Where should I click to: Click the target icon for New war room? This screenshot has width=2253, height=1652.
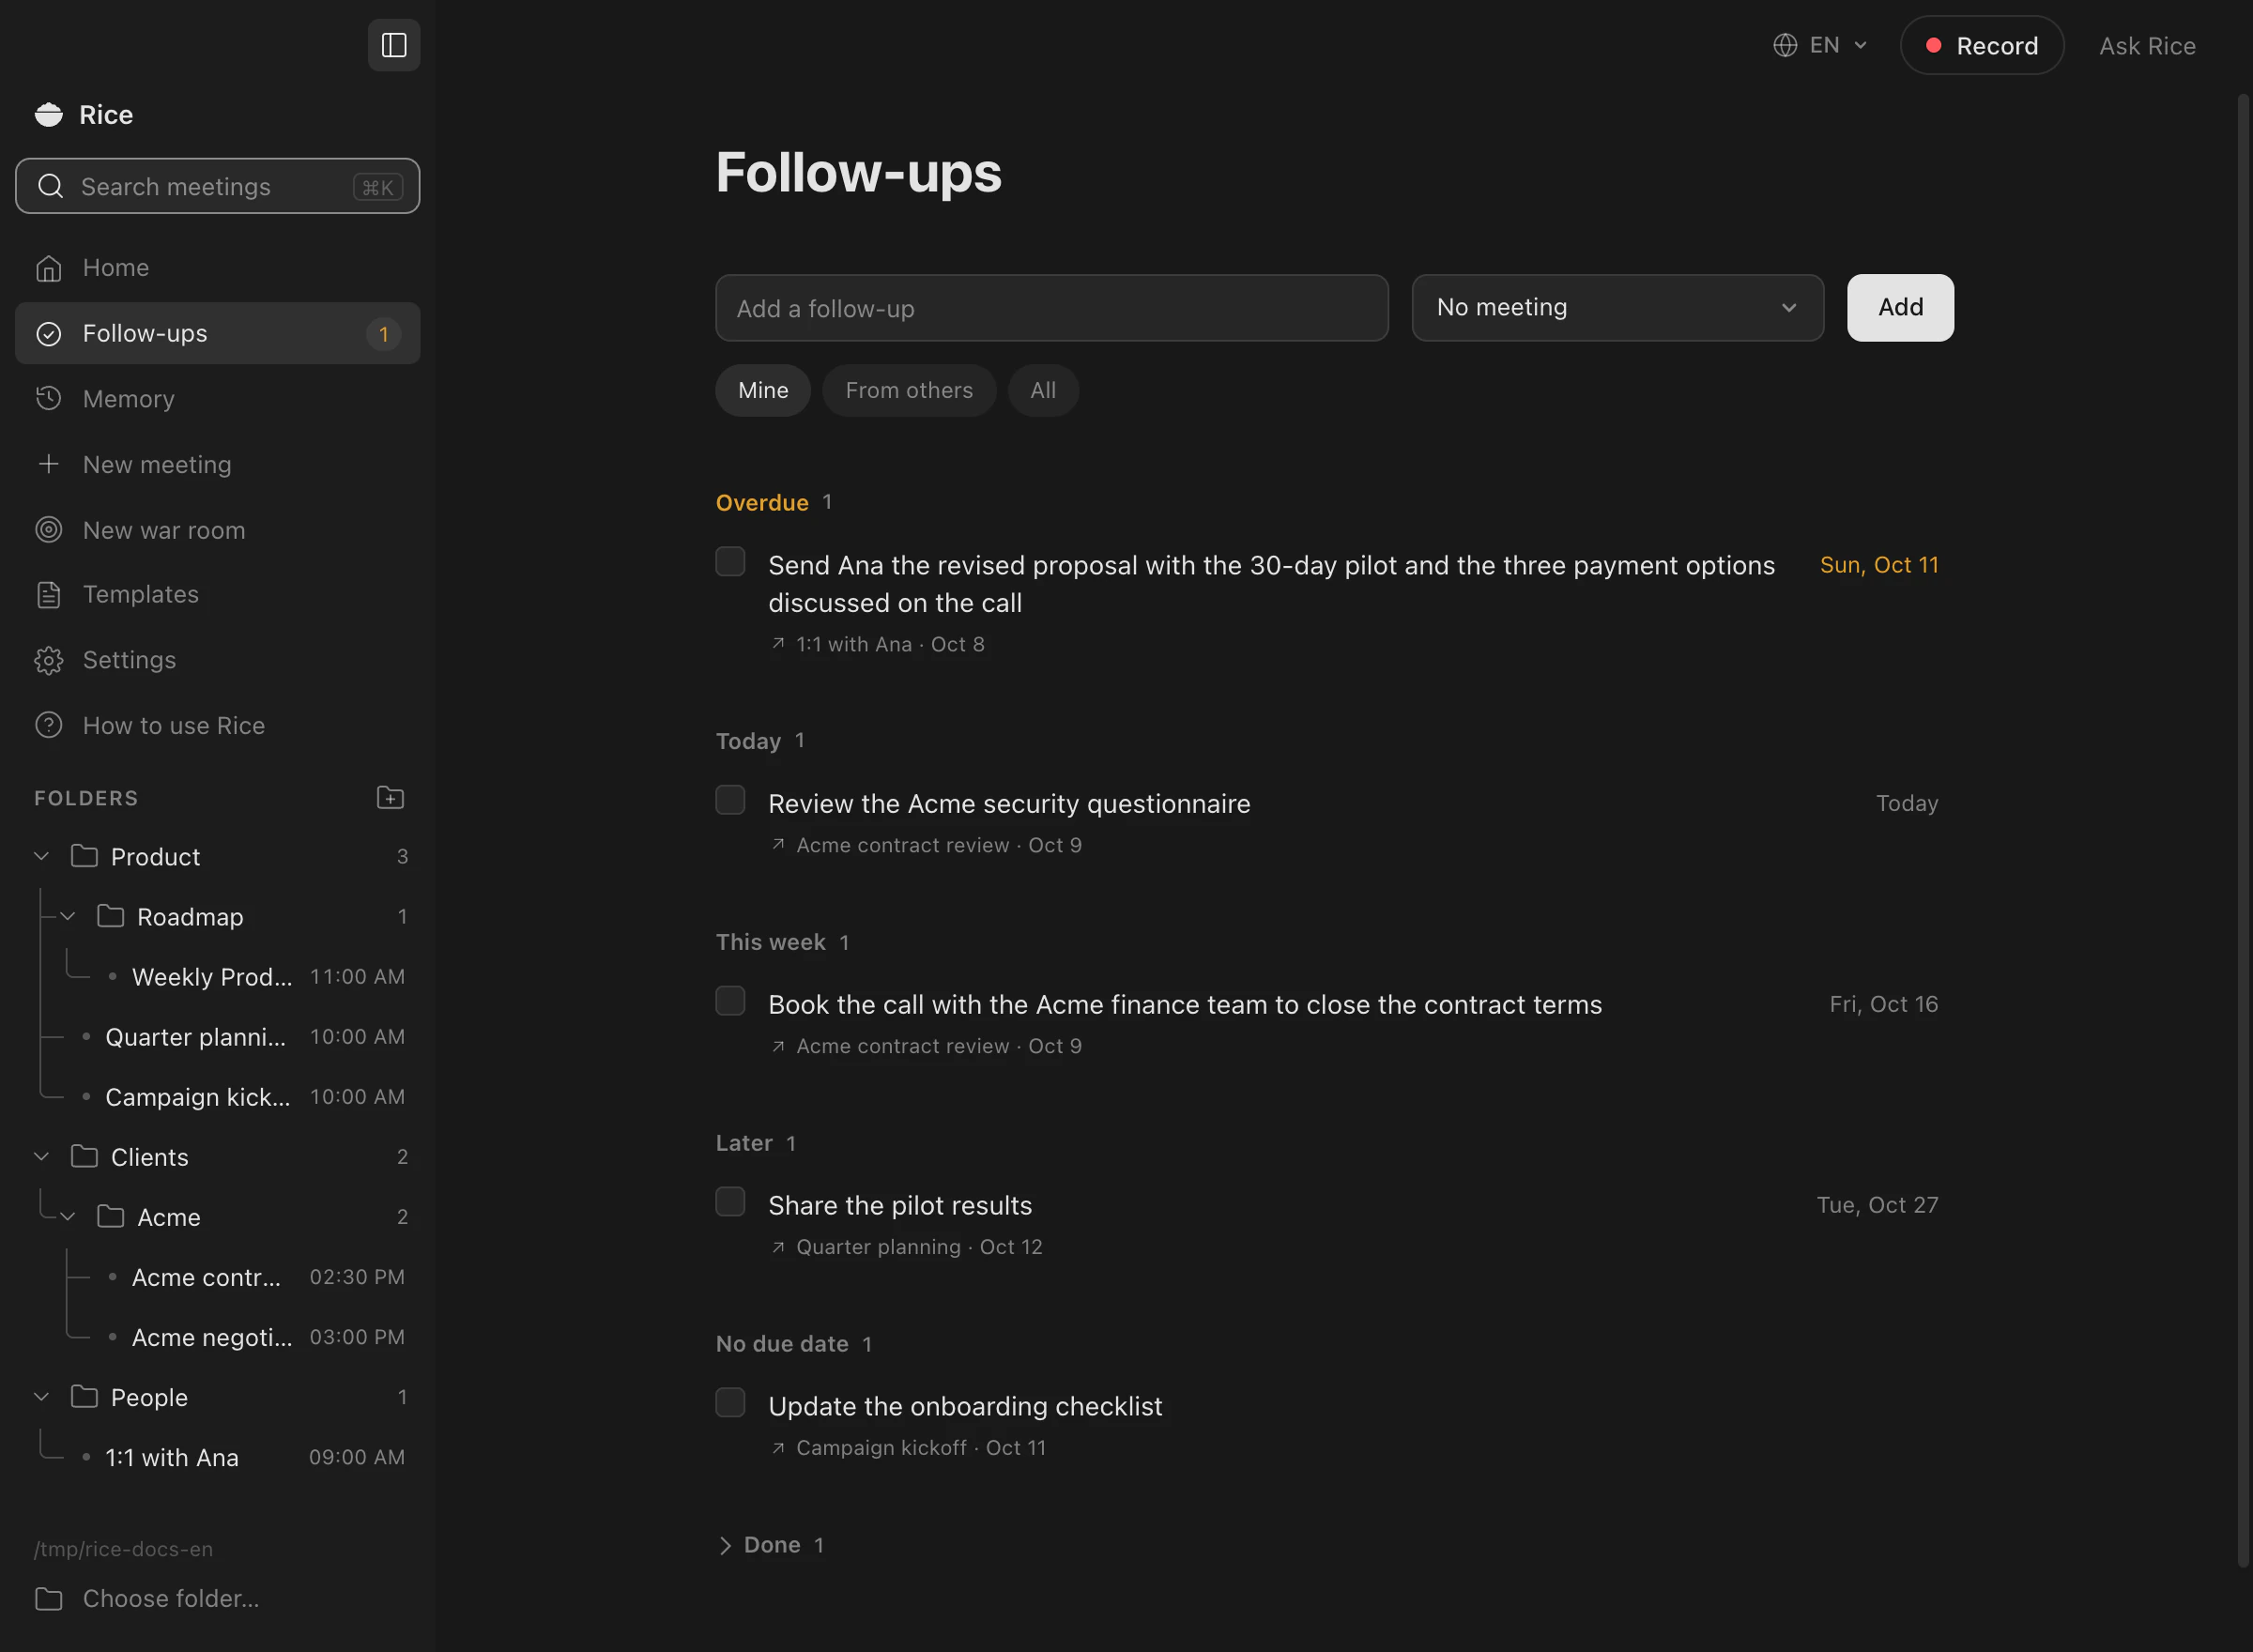[49, 530]
